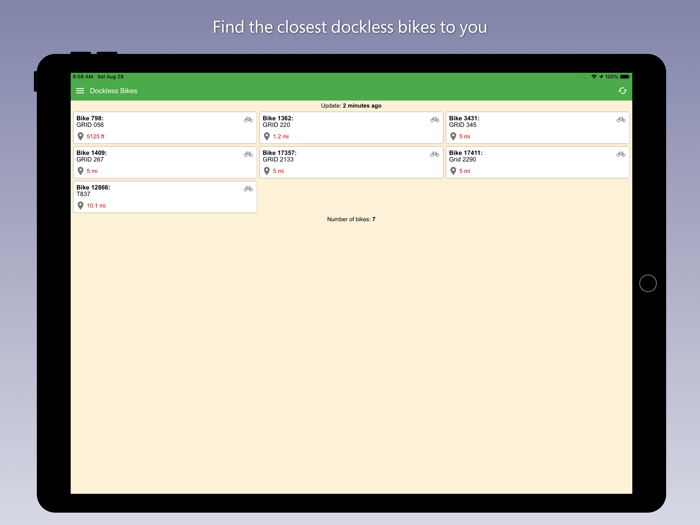This screenshot has width=700, height=525.
Task: Click the location pin on Bike 17411 card
Action: click(x=453, y=171)
